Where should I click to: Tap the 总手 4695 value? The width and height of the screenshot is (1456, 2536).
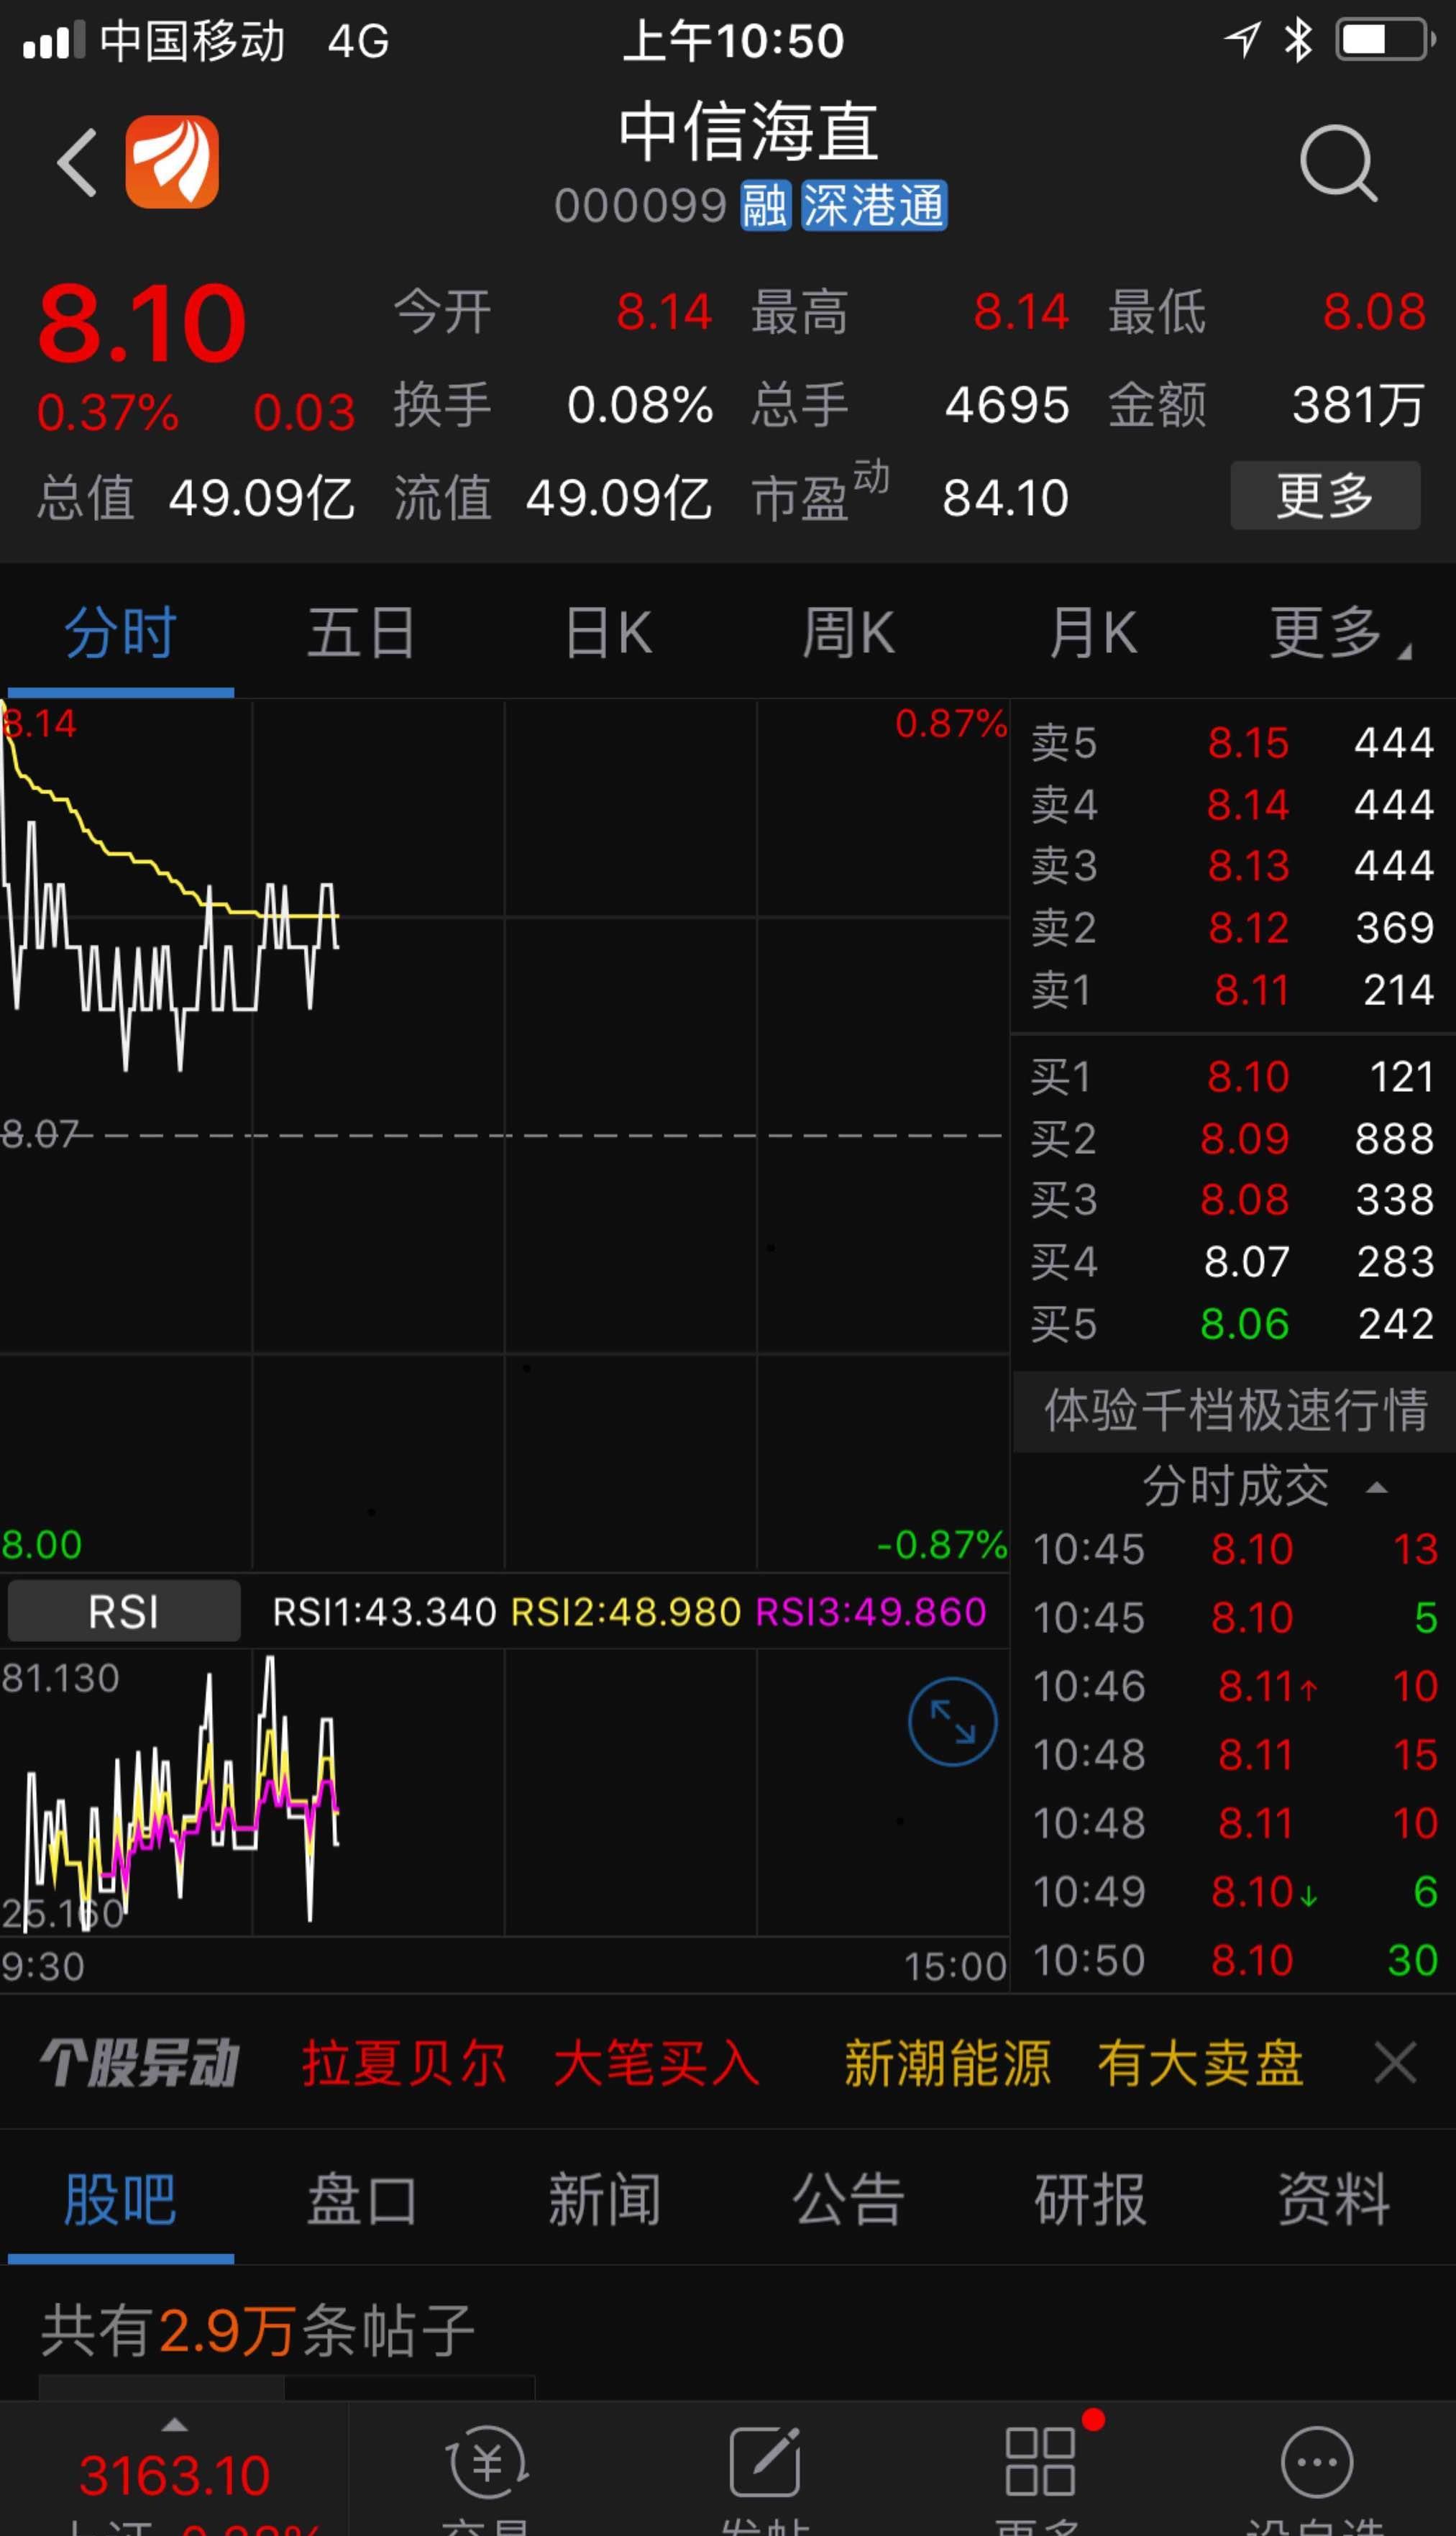click(x=1007, y=405)
